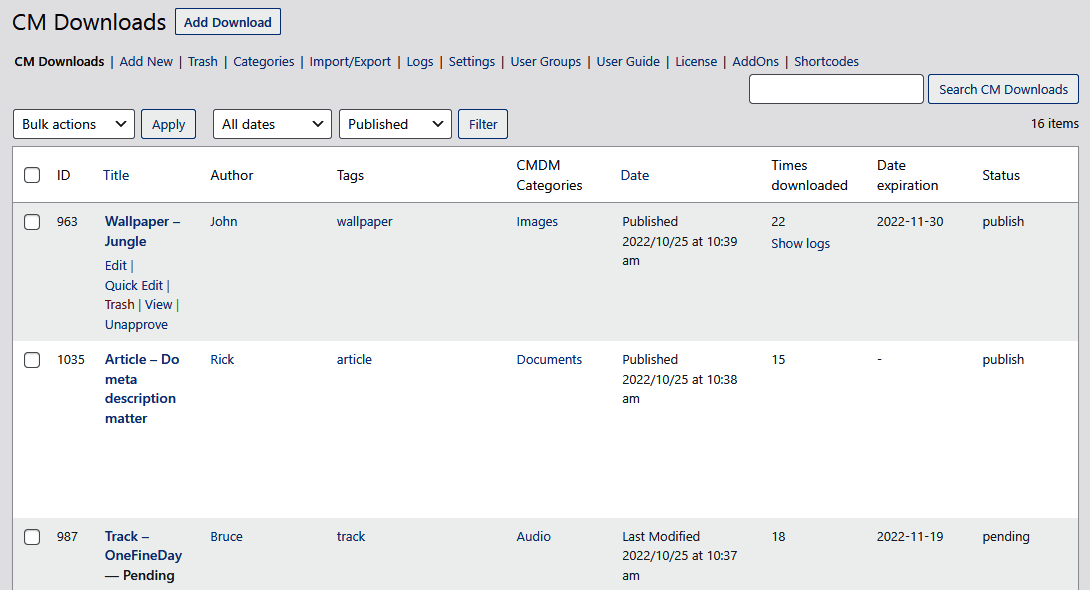The height and width of the screenshot is (590, 1090).
Task: Select the checkbox for Article row 1035
Action: pos(32,360)
